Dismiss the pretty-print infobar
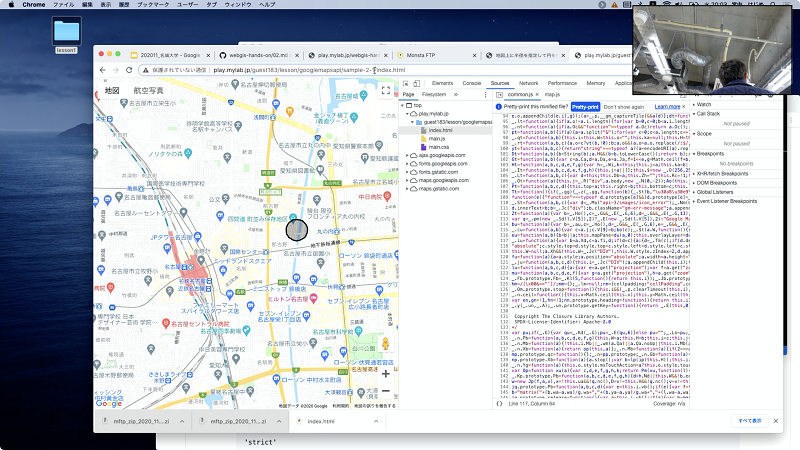The image size is (800, 450). [684, 107]
